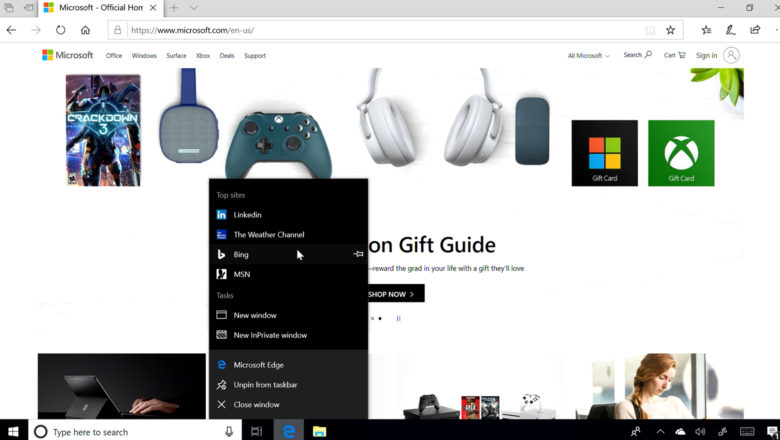This screenshot has width=780, height=440.
Task: Open the Support nav link
Action: 255,56
